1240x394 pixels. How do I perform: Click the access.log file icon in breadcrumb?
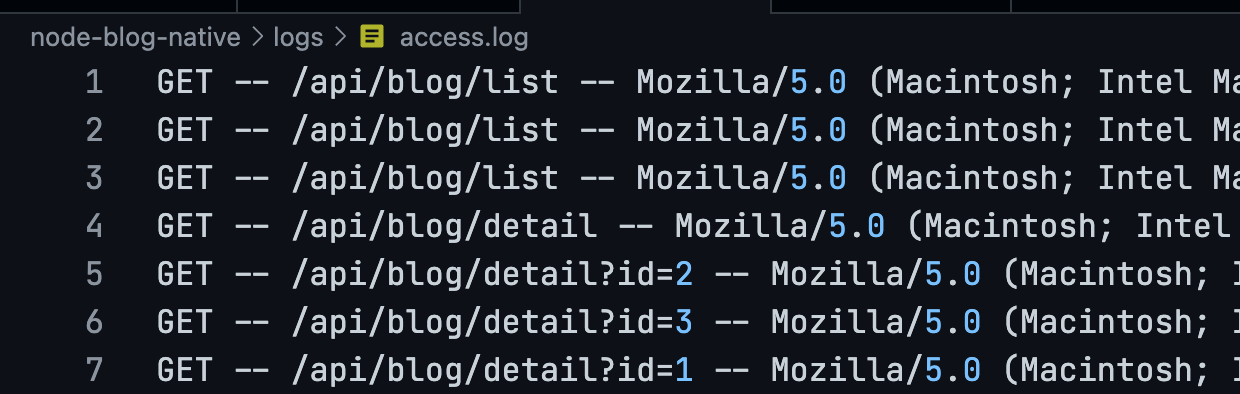pos(372,38)
